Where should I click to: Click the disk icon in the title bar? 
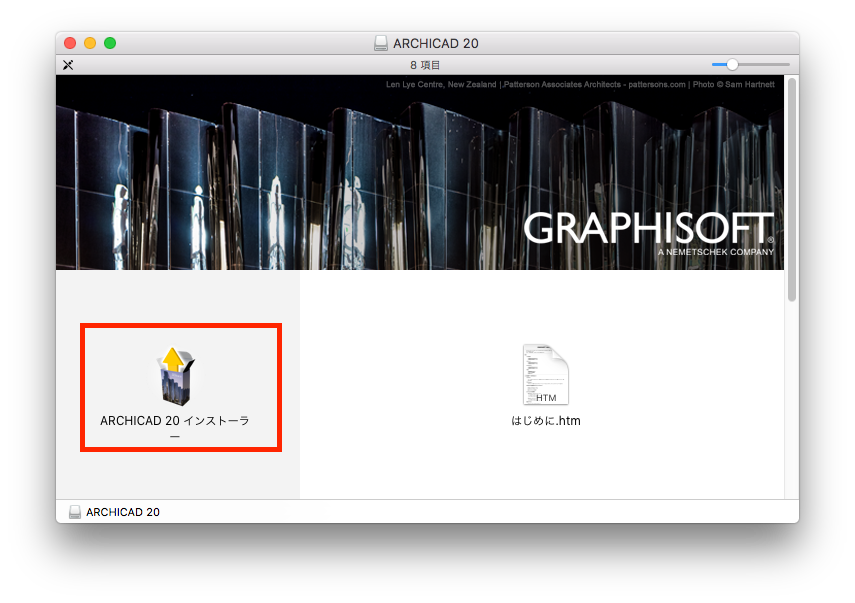tap(381, 43)
